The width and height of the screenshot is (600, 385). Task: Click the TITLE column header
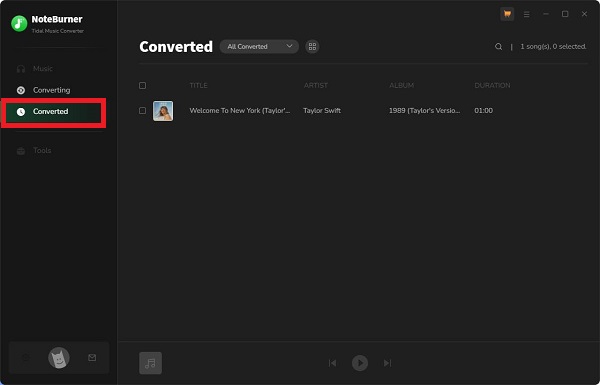point(198,85)
